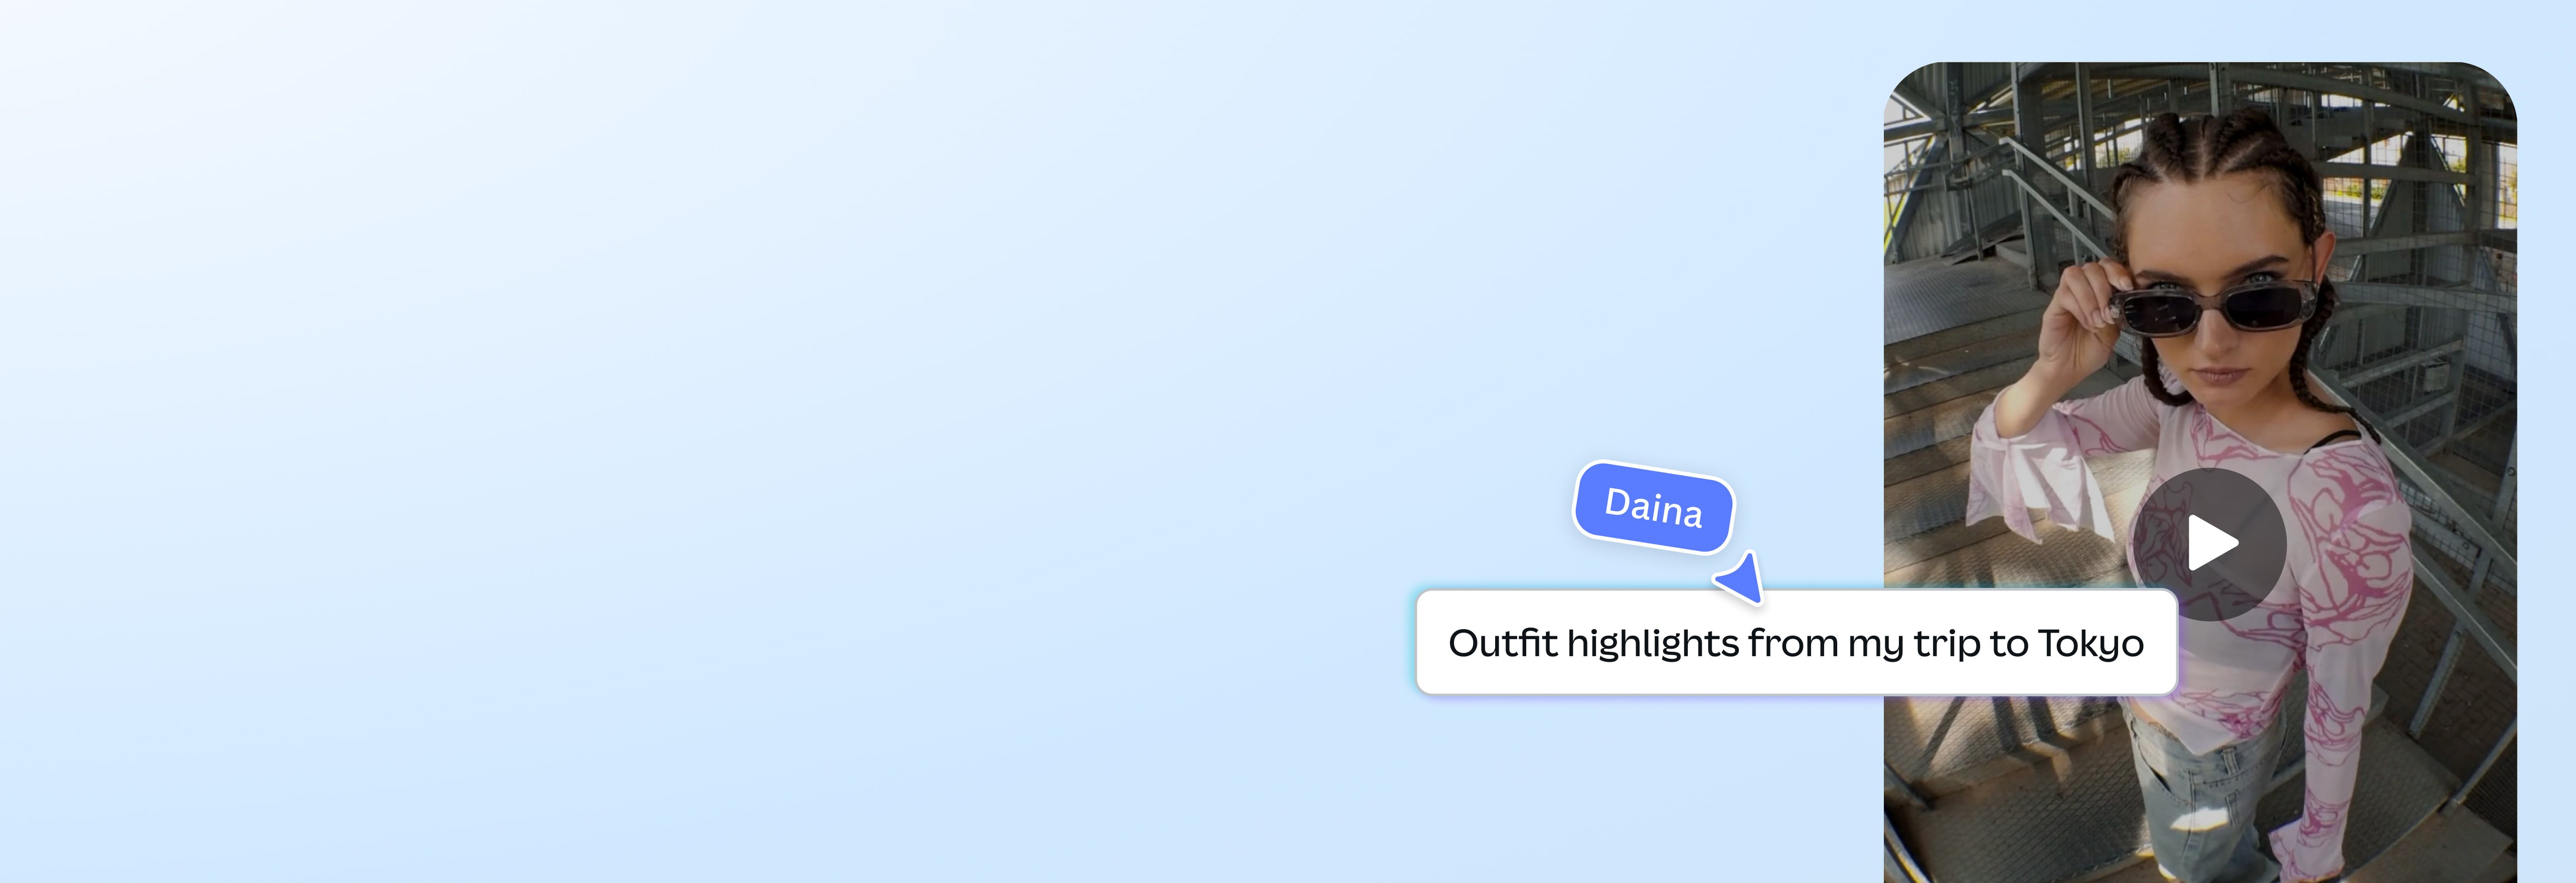Select the Outfit highlights caption box
2576x883 pixels.
tap(1796, 642)
